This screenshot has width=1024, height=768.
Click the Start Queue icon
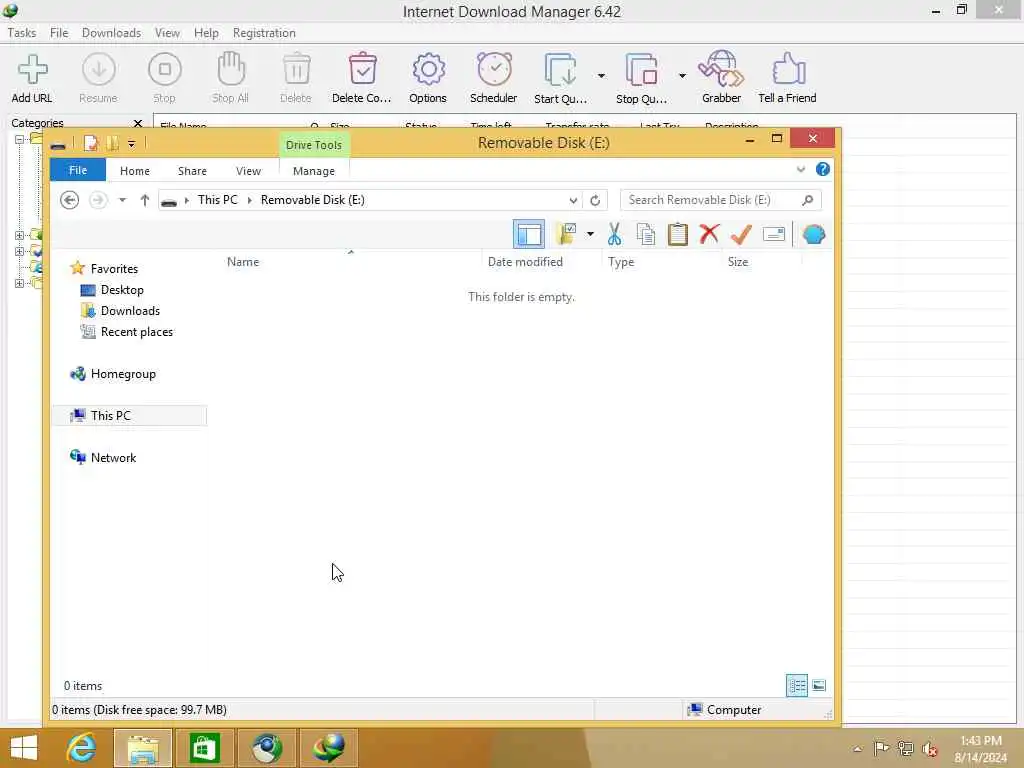560,78
